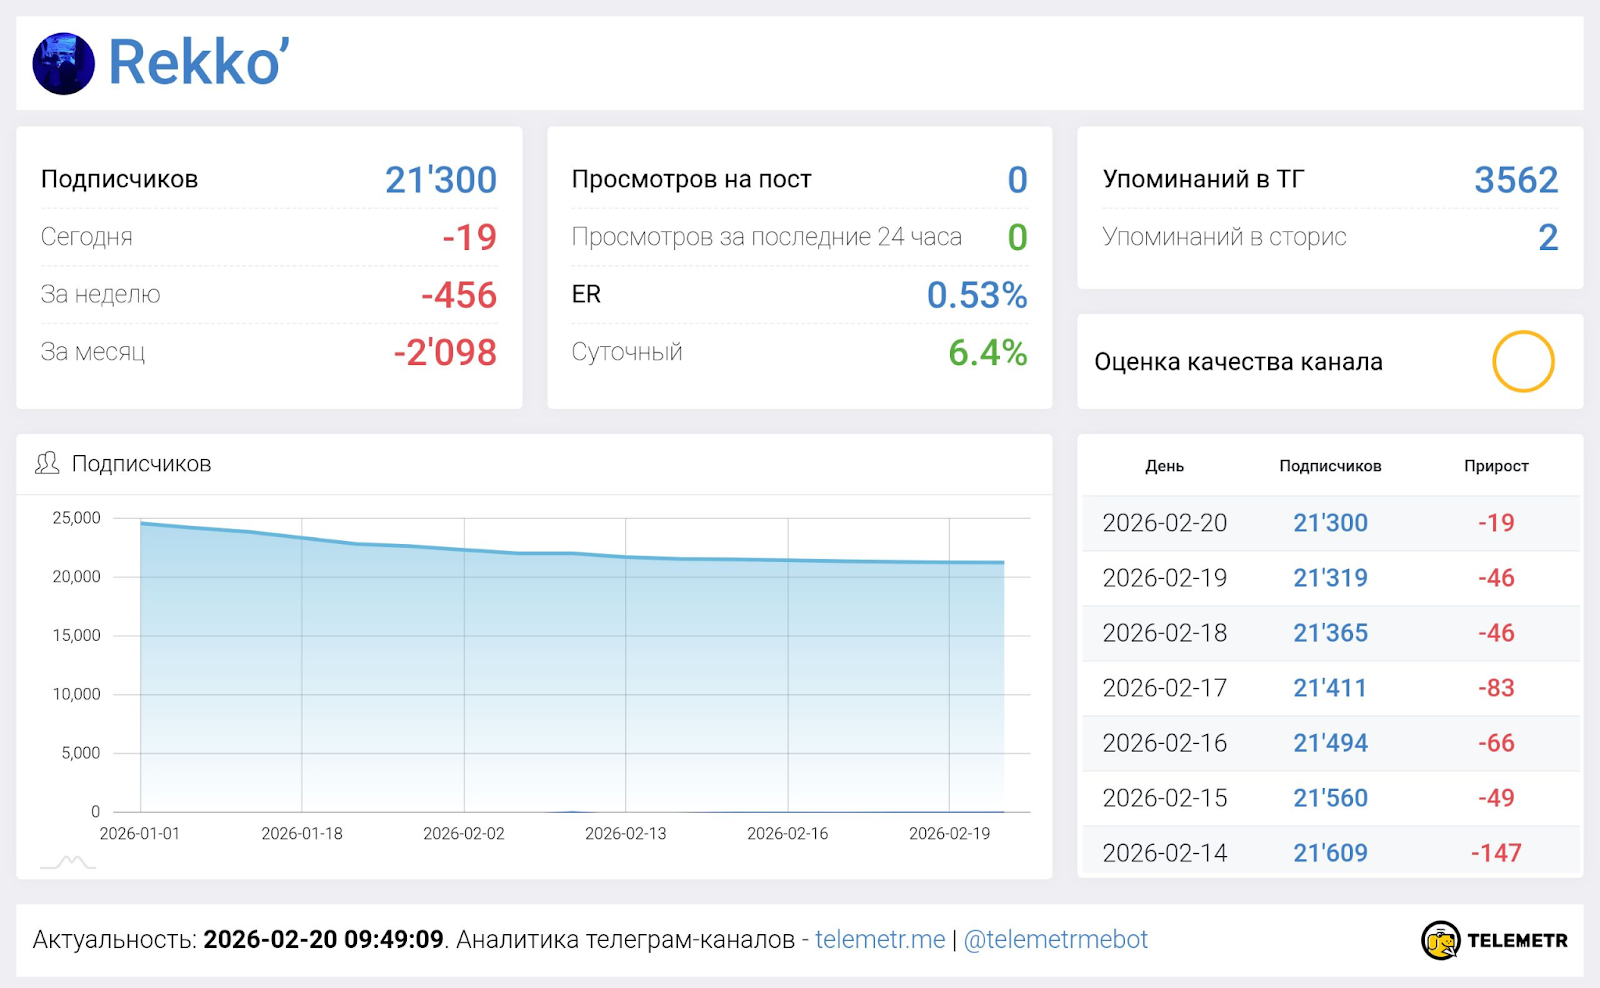Viewport: 1600px width, 988px height.
Task: Click the 2026-02-13 chart axis label
Action: (626, 834)
